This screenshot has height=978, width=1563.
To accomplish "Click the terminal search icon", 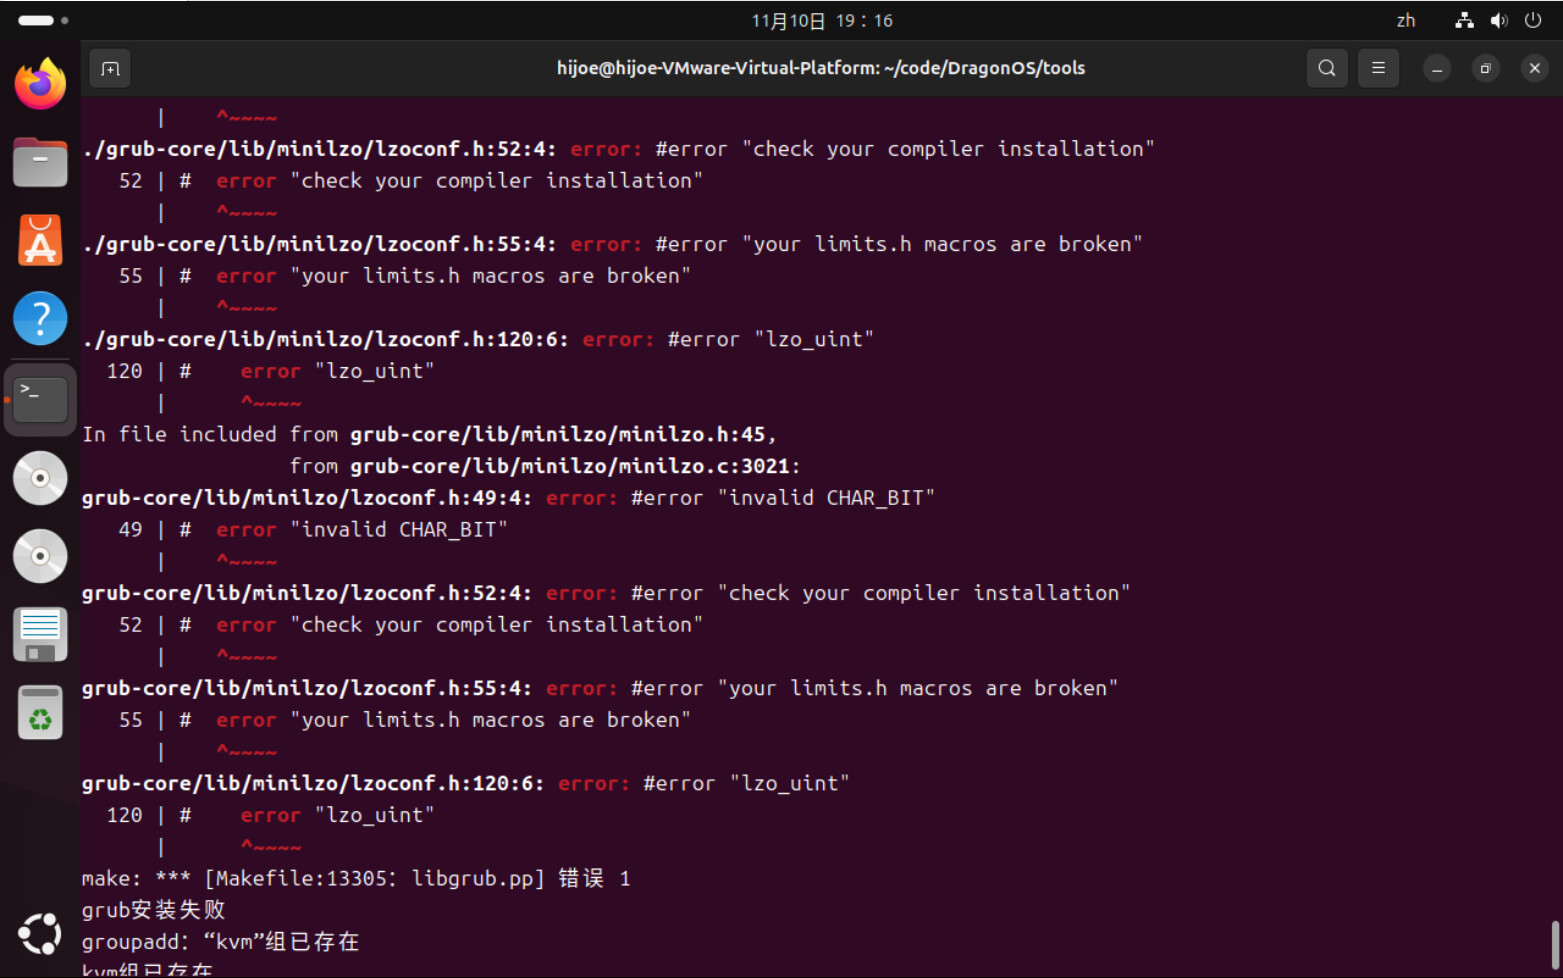I will 1326,68.
